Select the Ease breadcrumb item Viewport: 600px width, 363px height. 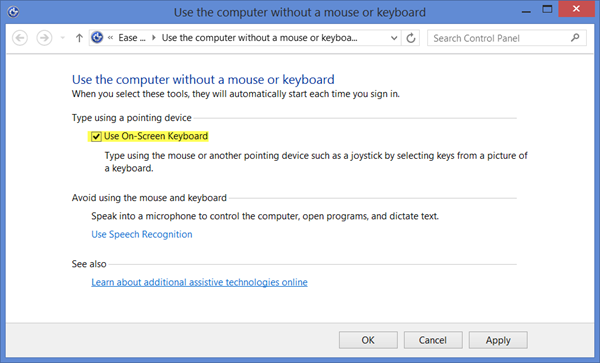[132, 37]
